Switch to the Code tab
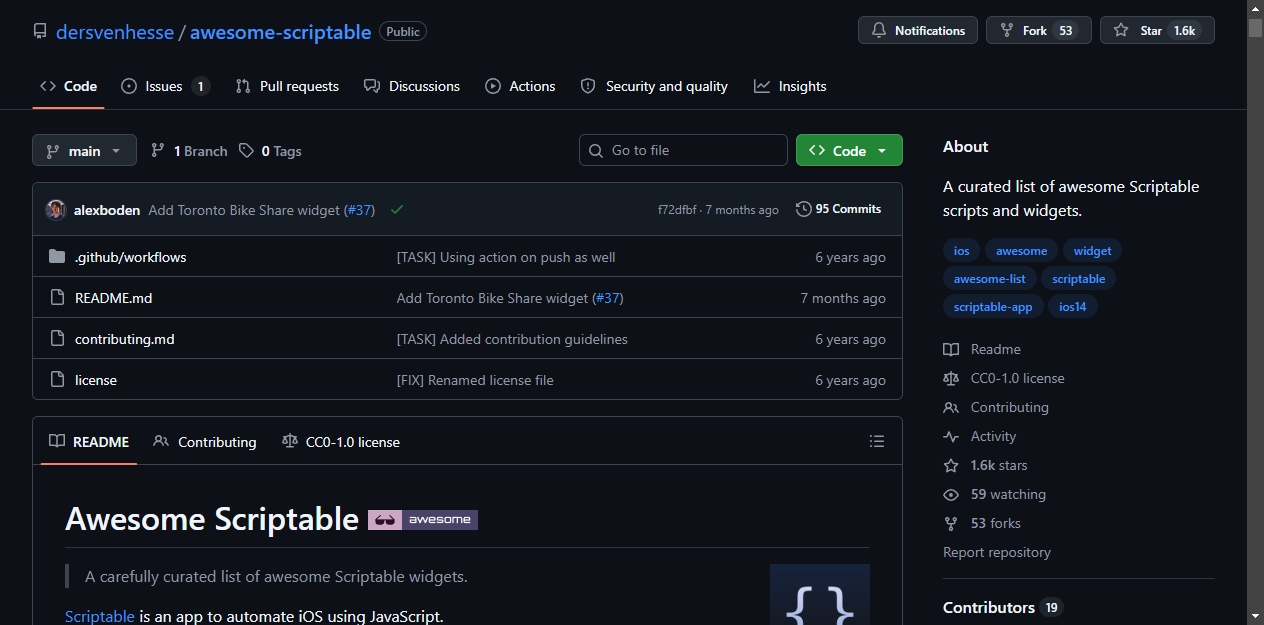1264x625 pixels. [68, 86]
